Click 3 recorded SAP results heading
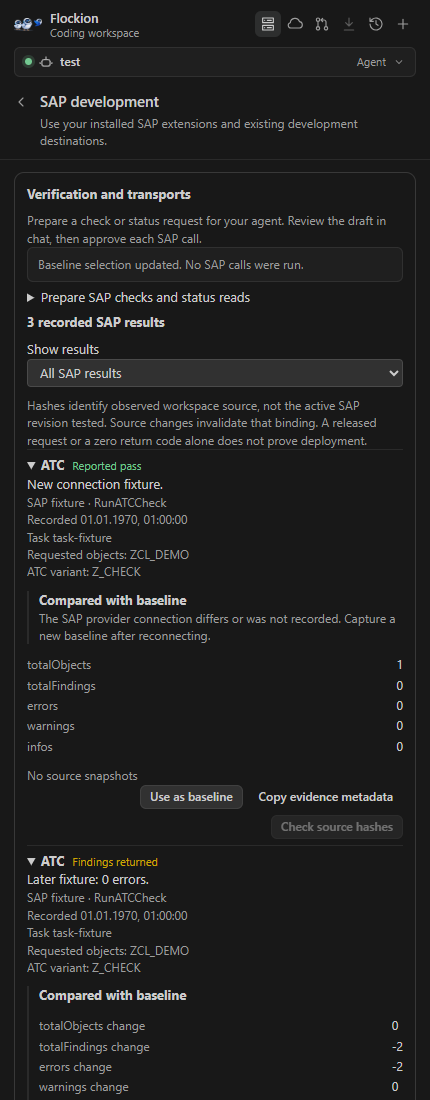430x1100 pixels. 95,323
